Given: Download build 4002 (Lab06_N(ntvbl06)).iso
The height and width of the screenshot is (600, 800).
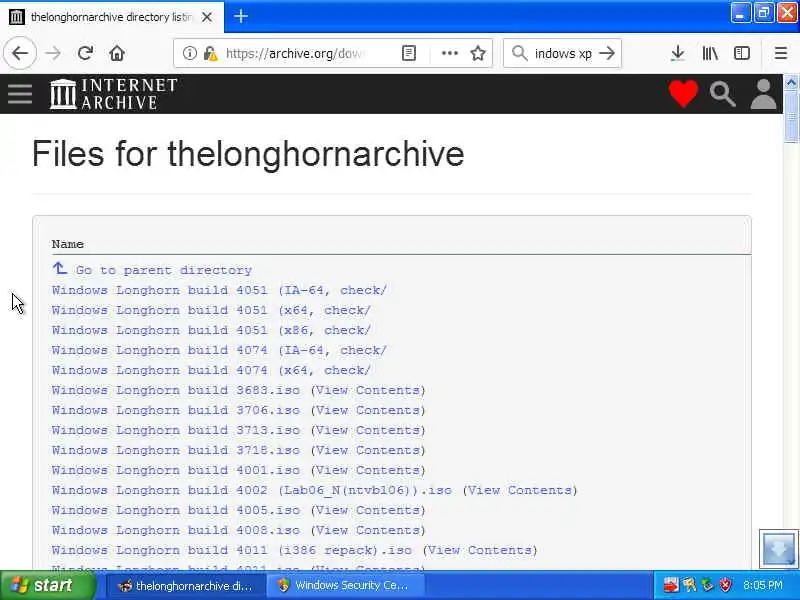Looking at the screenshot, I should (252, 490).
